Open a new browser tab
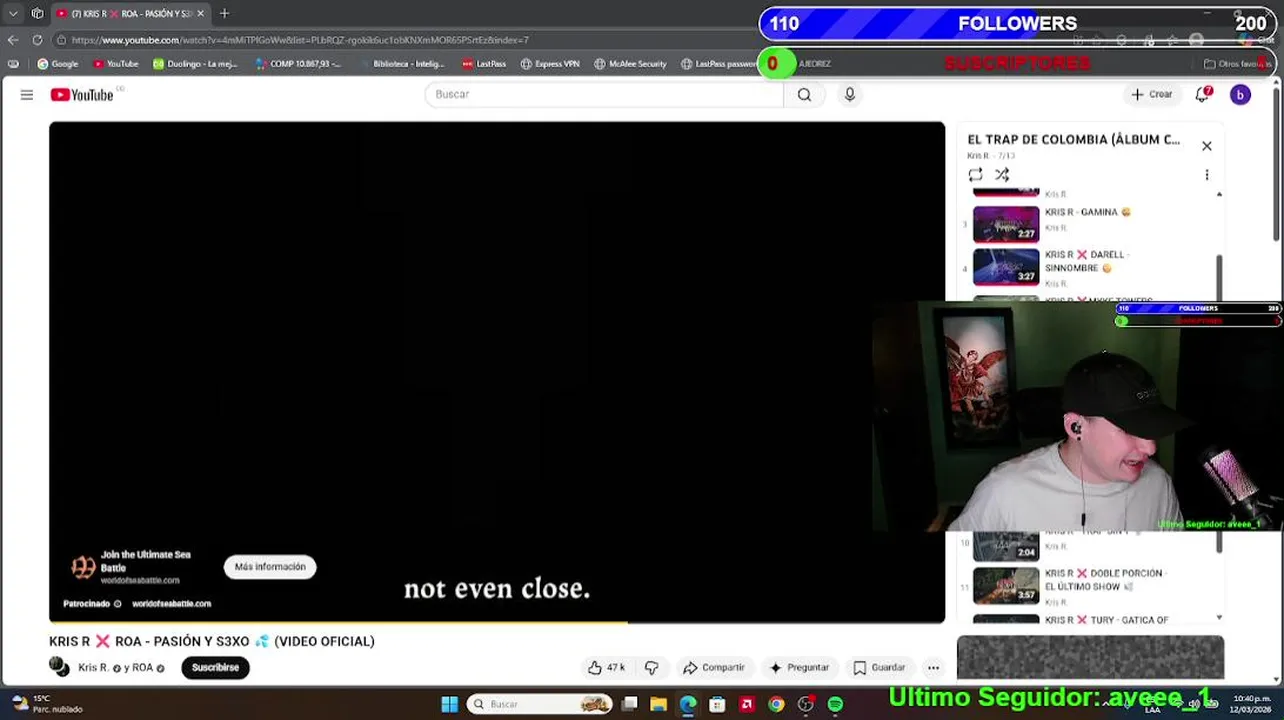1284x720 pixels. coord(224,13)
